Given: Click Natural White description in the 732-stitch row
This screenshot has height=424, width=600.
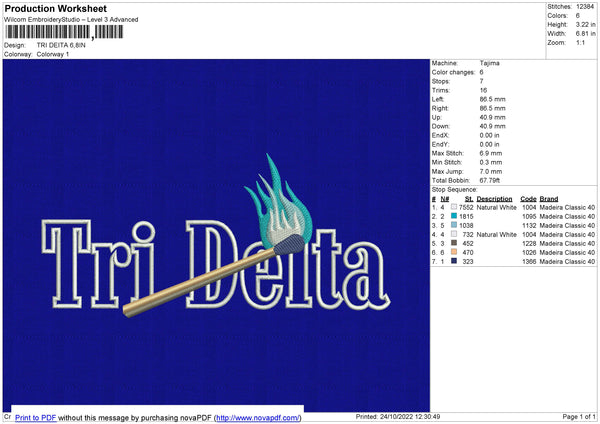Looking at the screenshot, I should (x=496, y=235).
